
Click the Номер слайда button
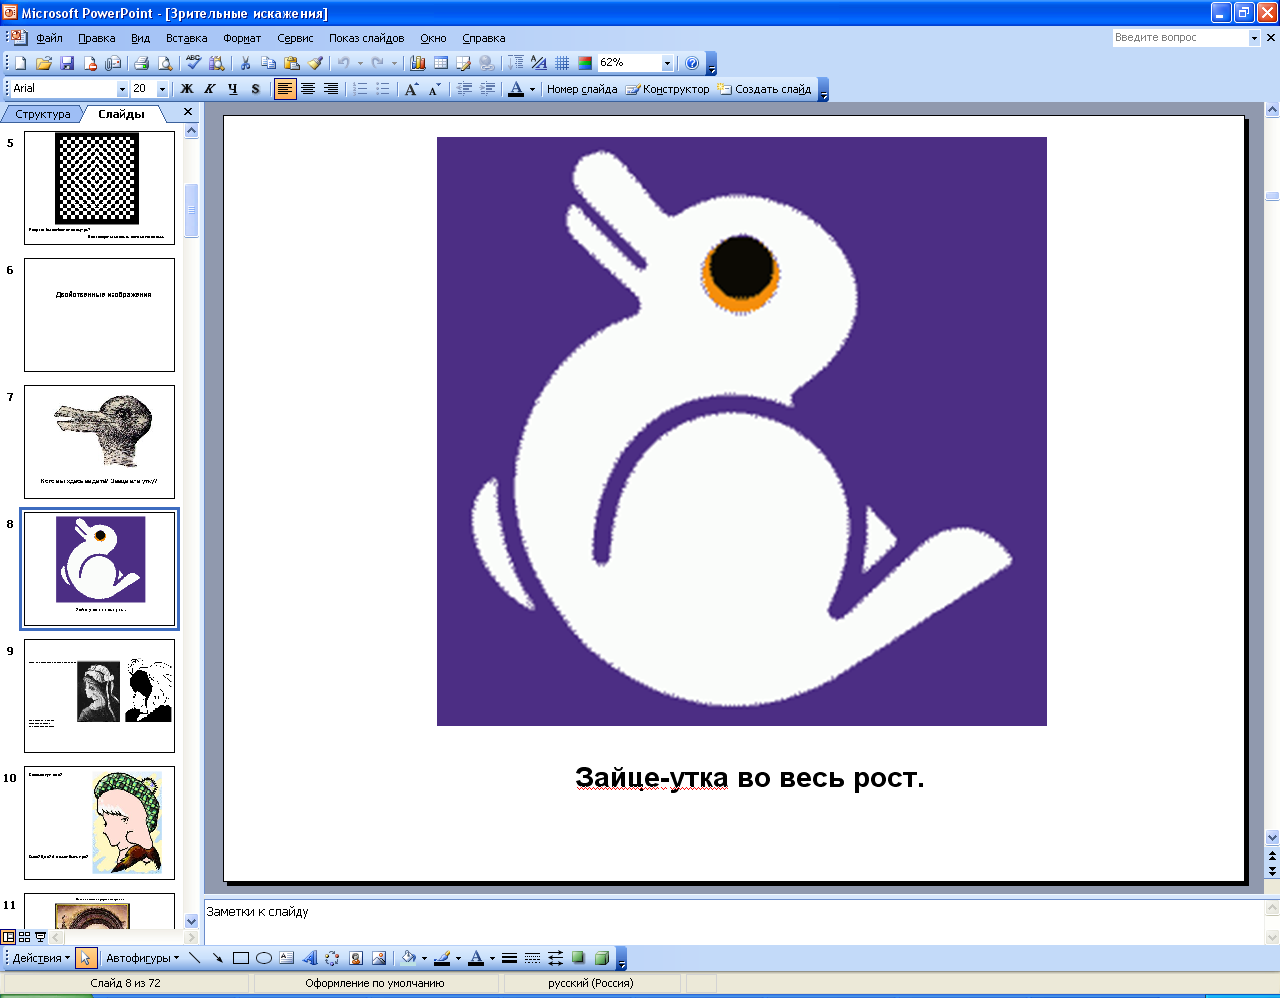[582, 89]
